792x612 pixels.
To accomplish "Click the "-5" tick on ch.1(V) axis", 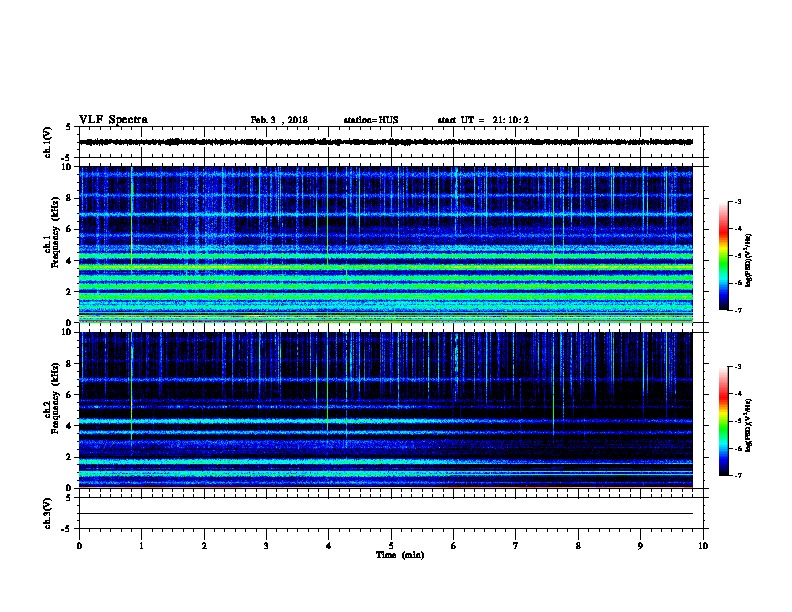I will coord(66,158).
